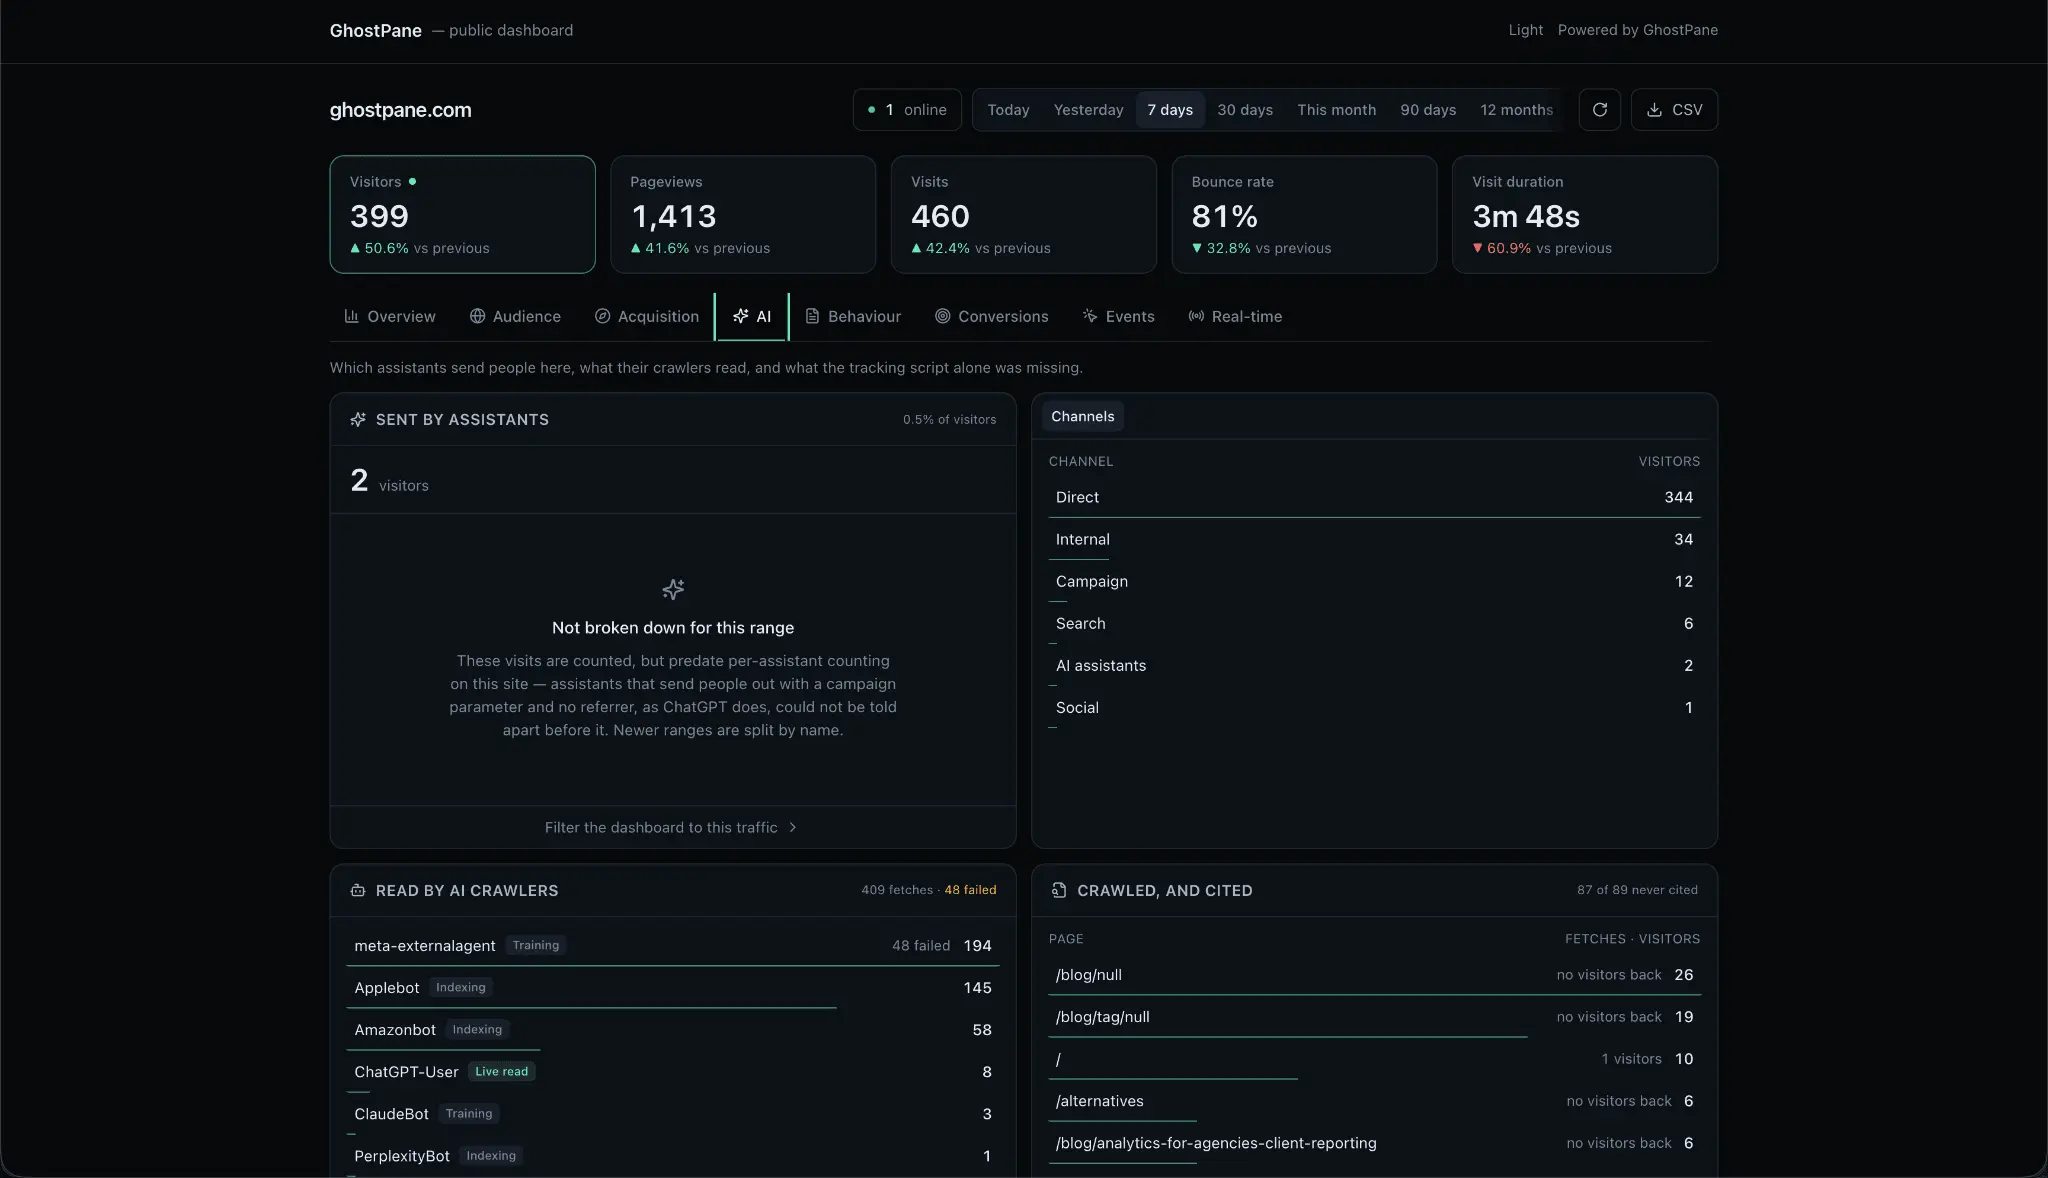Open the Acquisition tab

647,317
